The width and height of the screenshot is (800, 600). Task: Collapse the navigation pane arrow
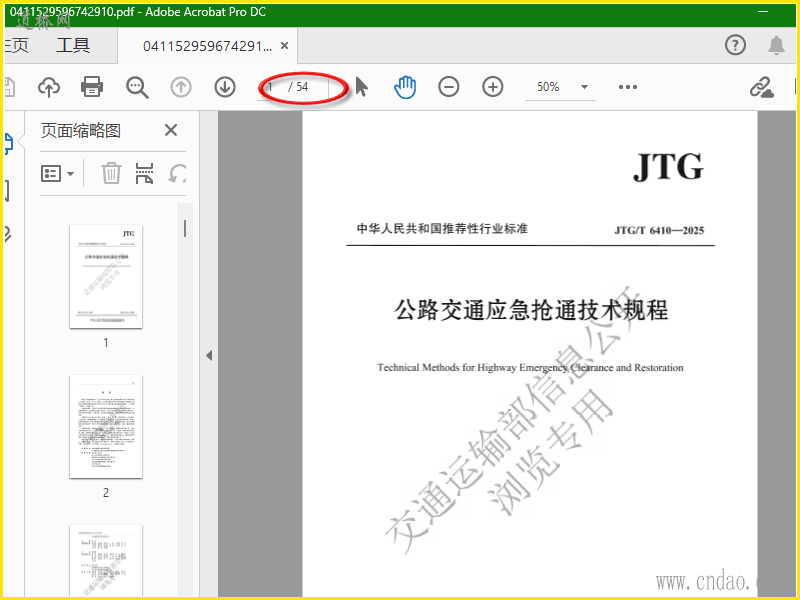(209, 355)
